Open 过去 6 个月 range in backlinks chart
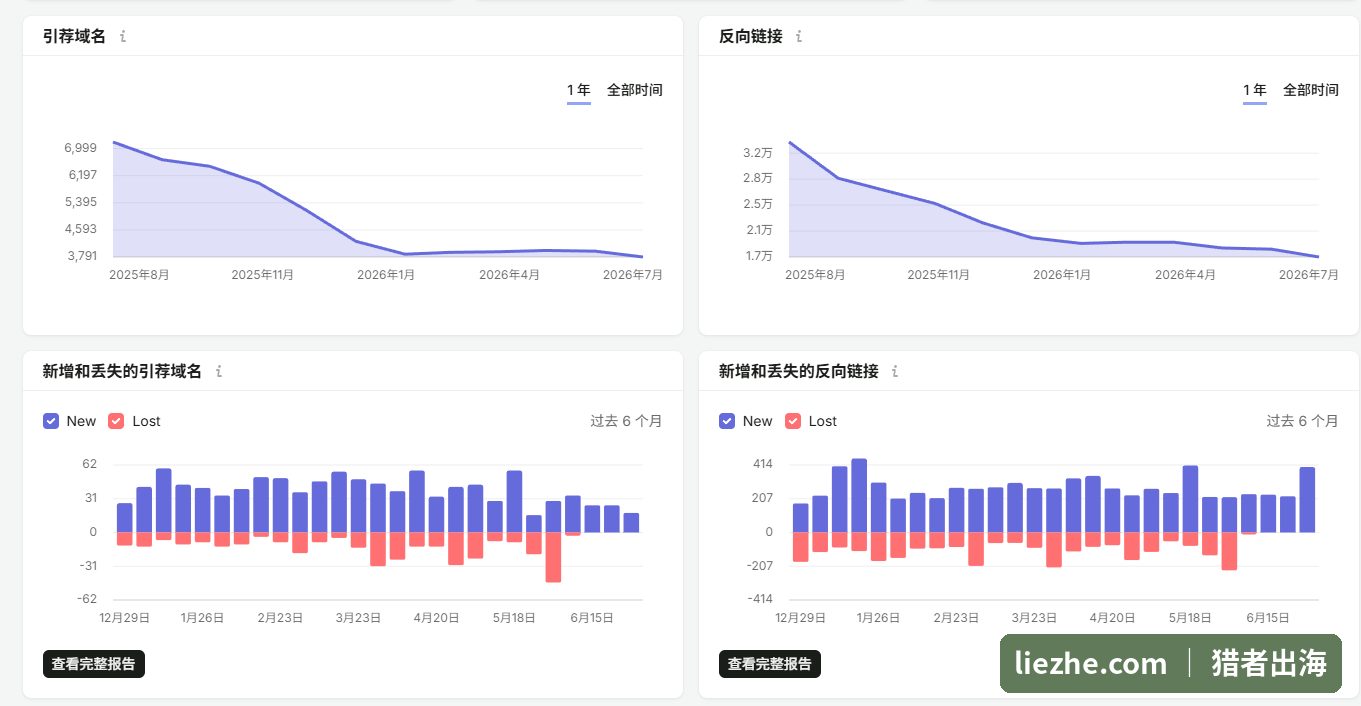 [x=1302, y=421]
